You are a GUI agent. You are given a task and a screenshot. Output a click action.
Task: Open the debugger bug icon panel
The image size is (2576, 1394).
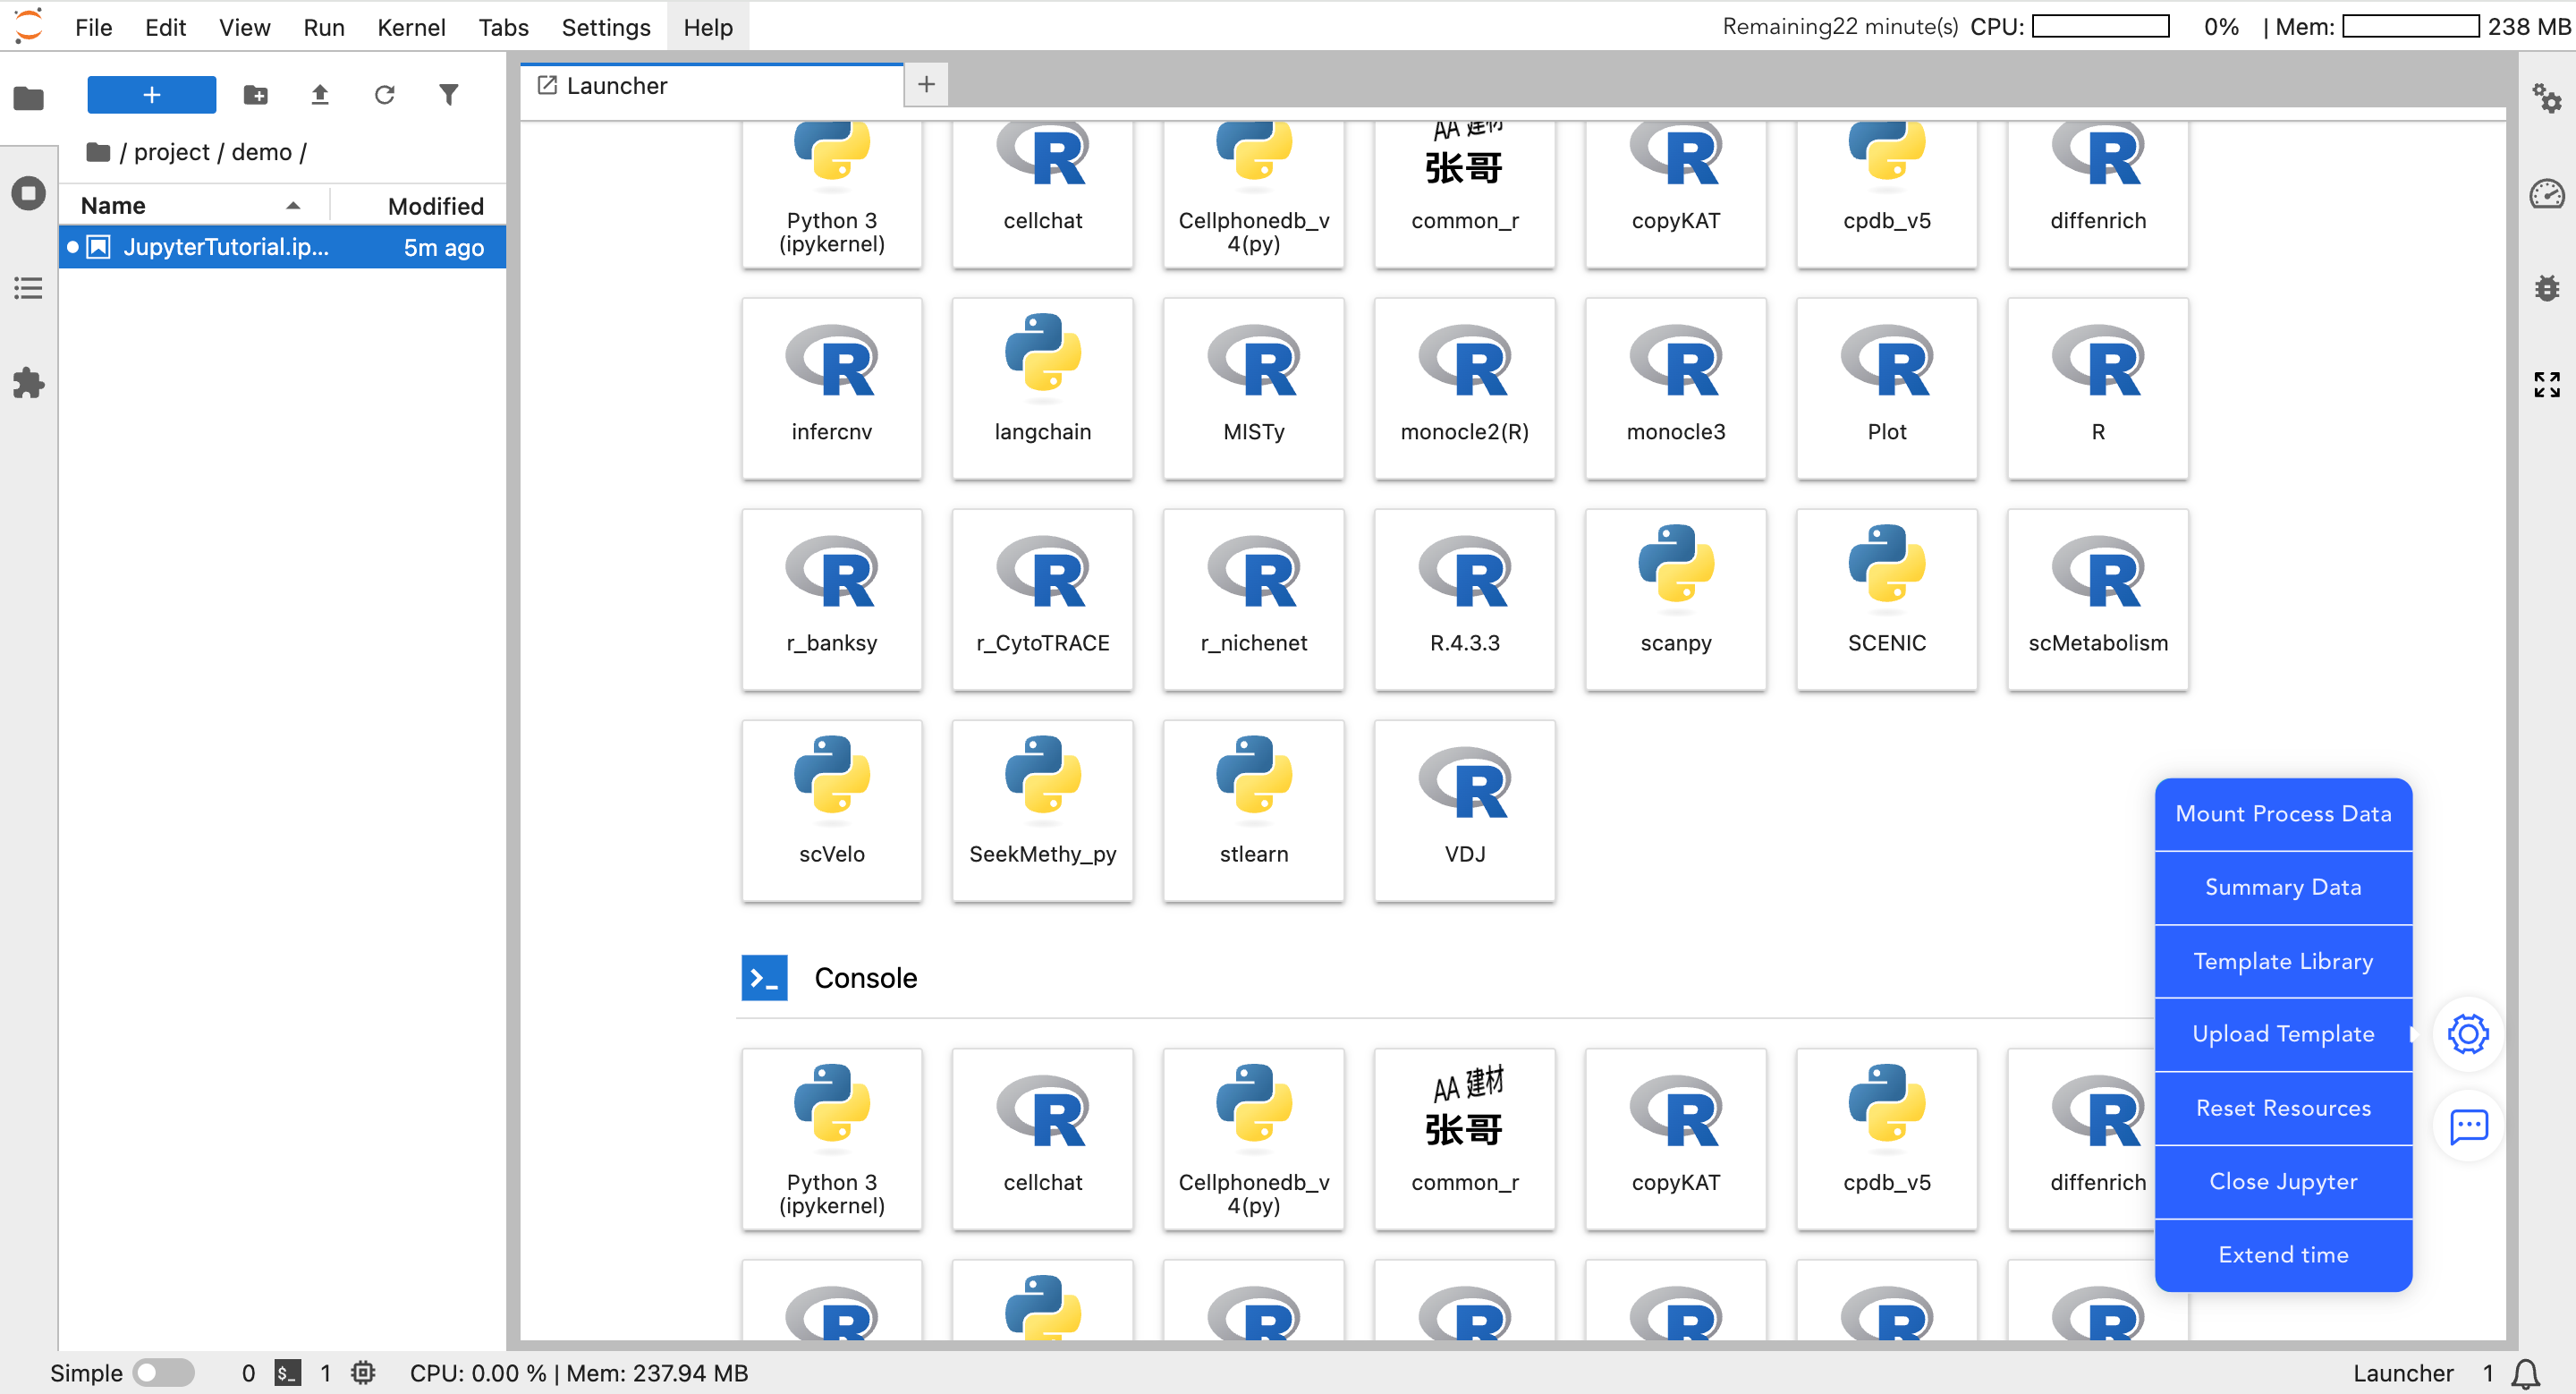(x=2546, y=289)
